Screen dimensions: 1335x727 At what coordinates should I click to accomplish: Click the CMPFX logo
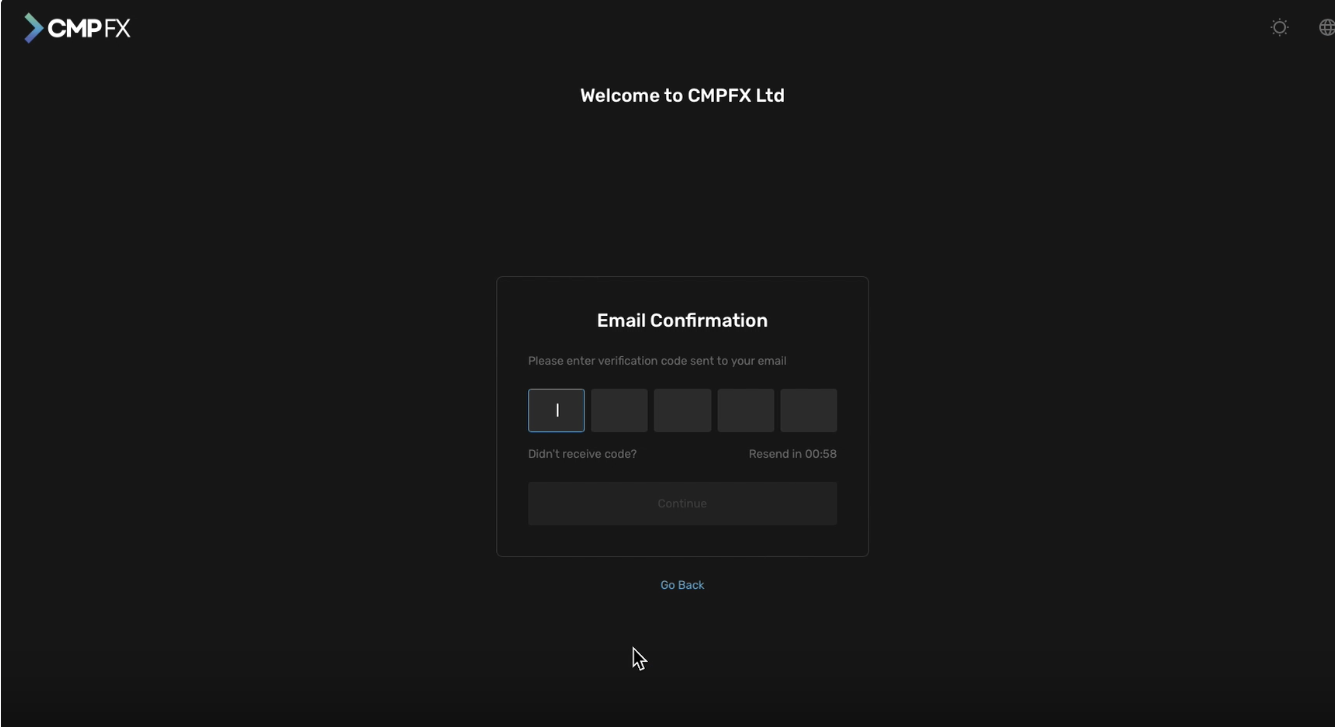(x=77, y=28)
